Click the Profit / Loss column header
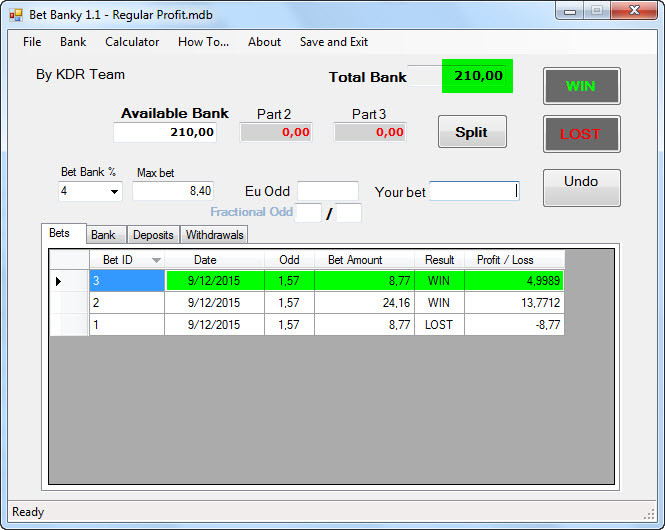Screen dimensions: 665x530 pos(514,260)
